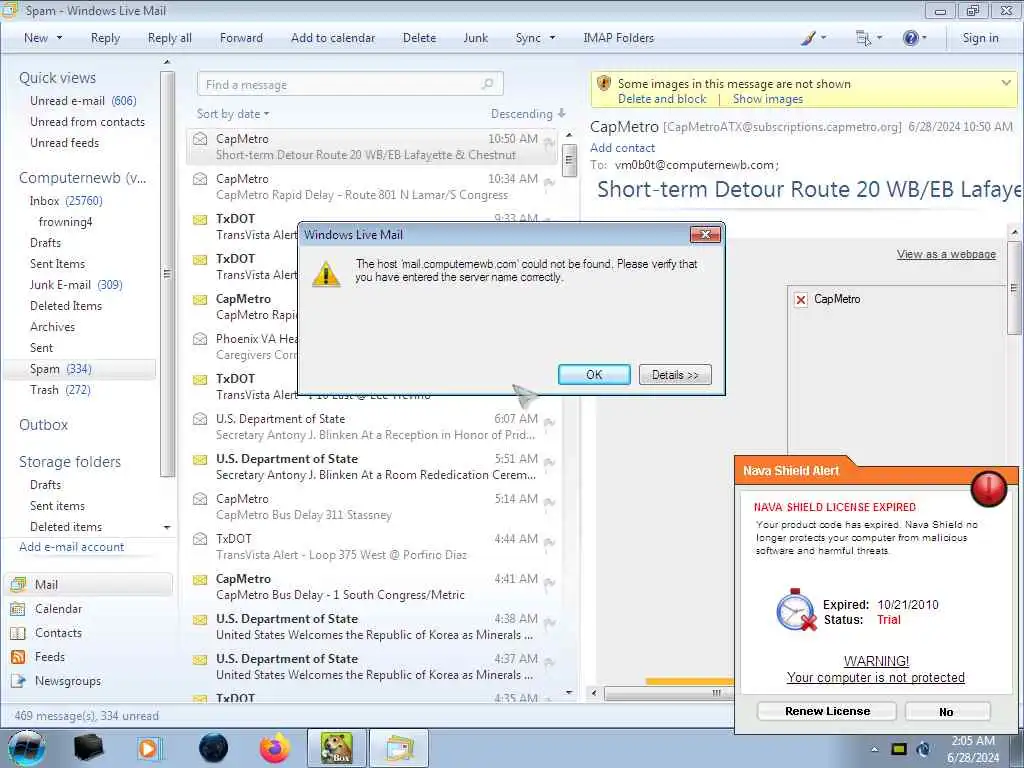
Task: Open the layout menus icon in toolbar
Action: 863,38
